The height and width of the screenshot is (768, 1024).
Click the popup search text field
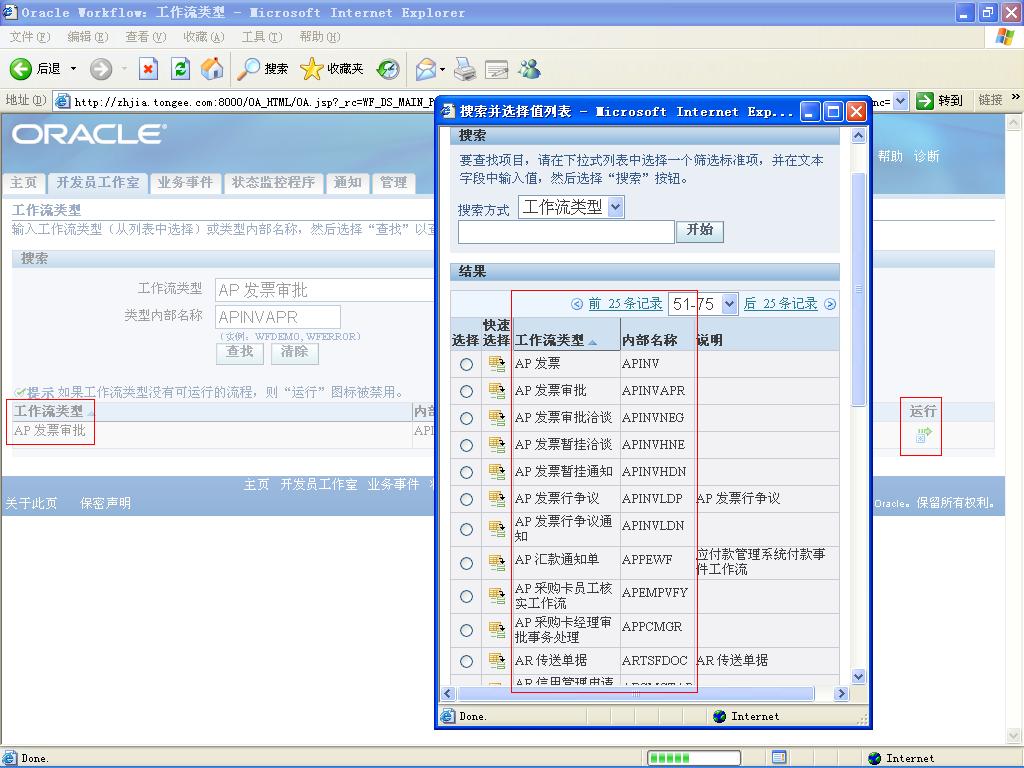566,232
